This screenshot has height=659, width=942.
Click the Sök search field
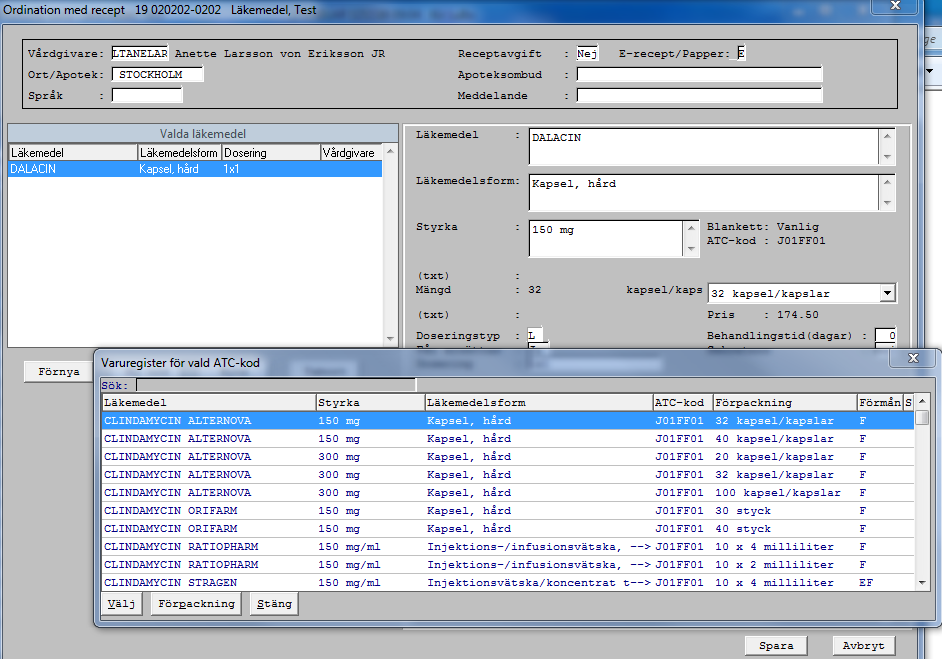coord(276,385)
